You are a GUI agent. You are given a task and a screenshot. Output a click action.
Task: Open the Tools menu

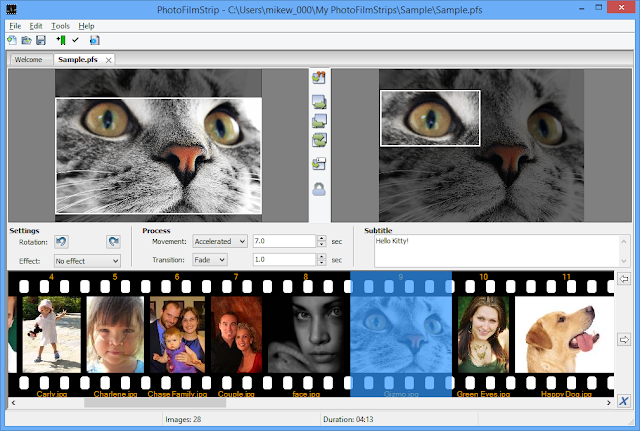pyautogui.click(x=60, y=26)
